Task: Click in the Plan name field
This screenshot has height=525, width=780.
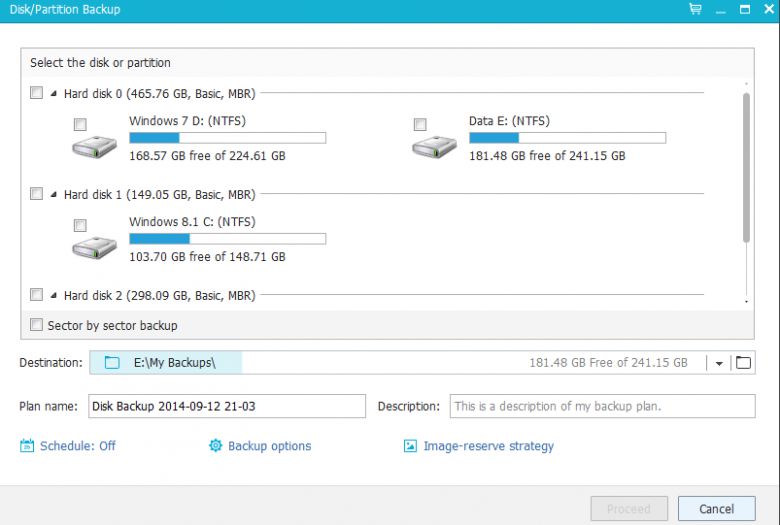Action: [x=227, y=406]
